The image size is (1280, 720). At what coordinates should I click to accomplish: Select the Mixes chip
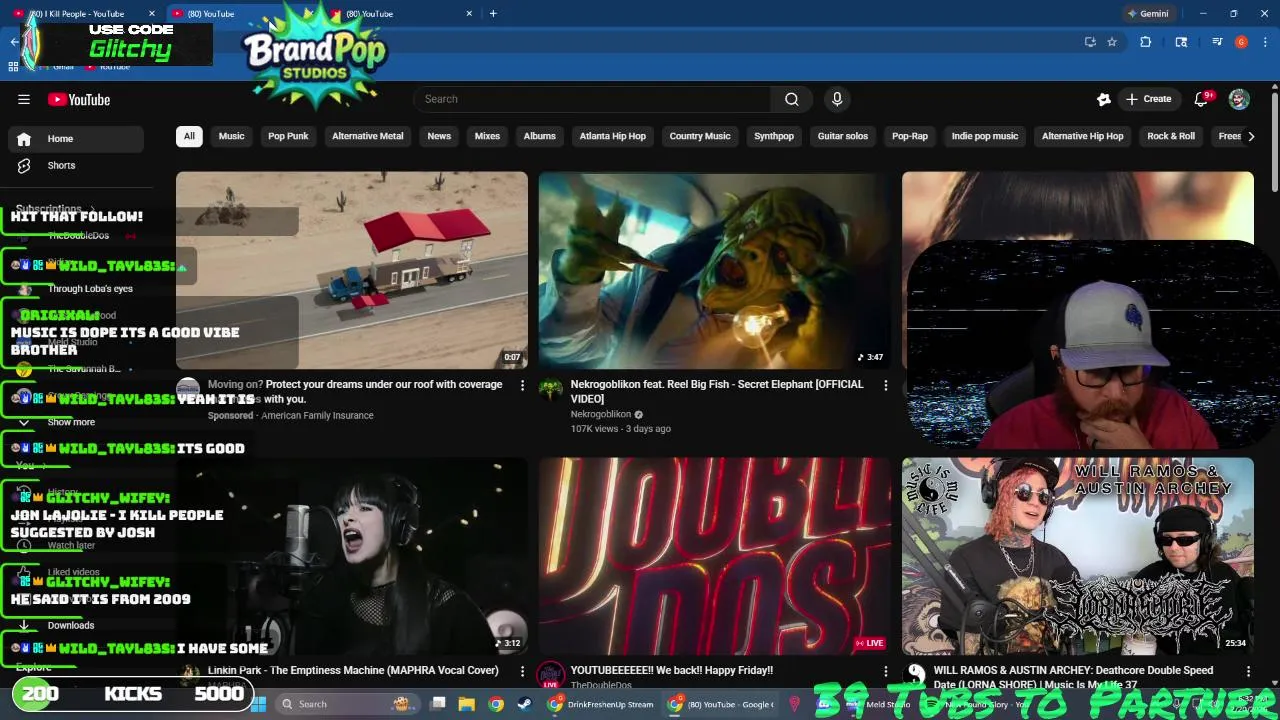click(487, 136)
